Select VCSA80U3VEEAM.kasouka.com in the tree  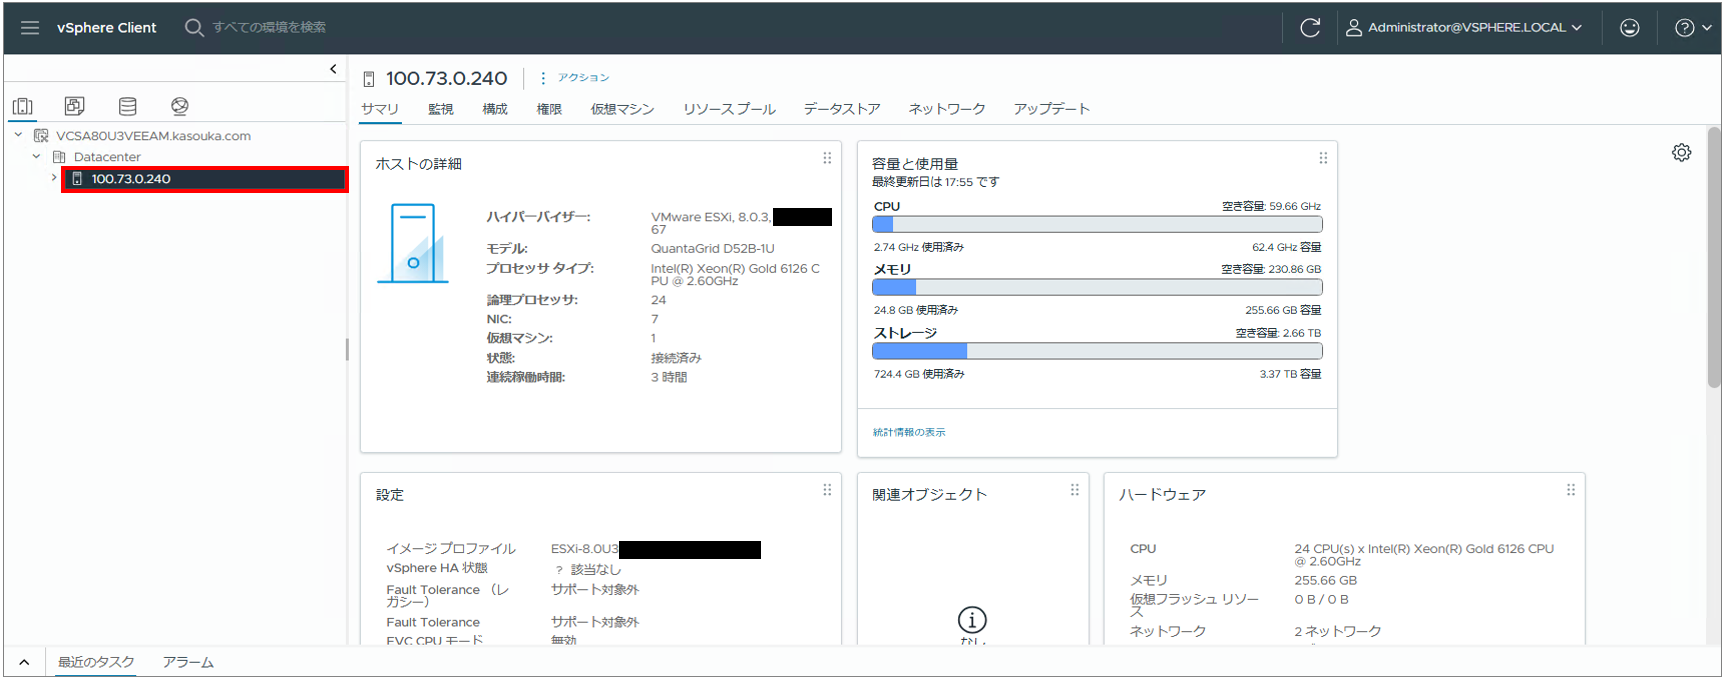[x=153, y=136]
